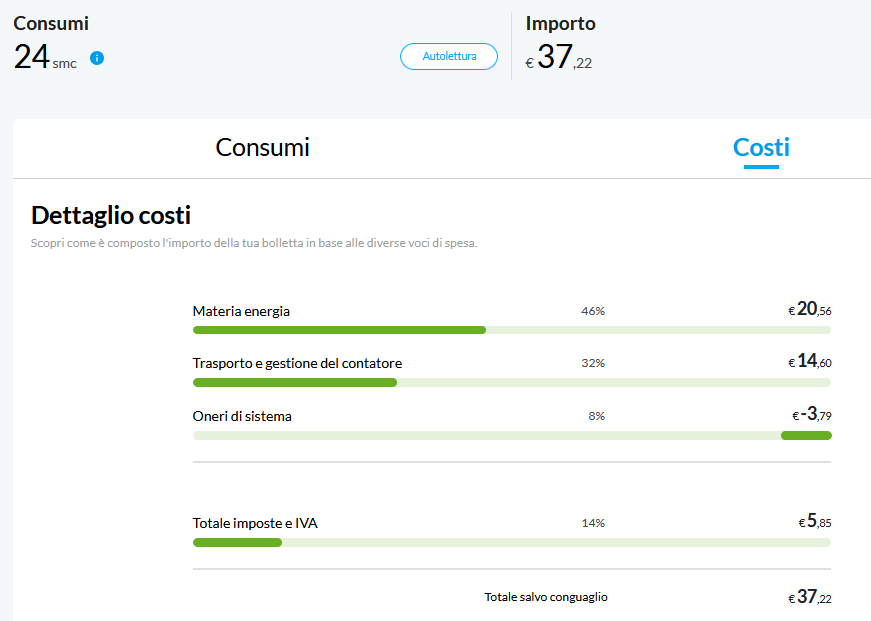Click the negative €-3,79 amount

(x=811, y=415)
